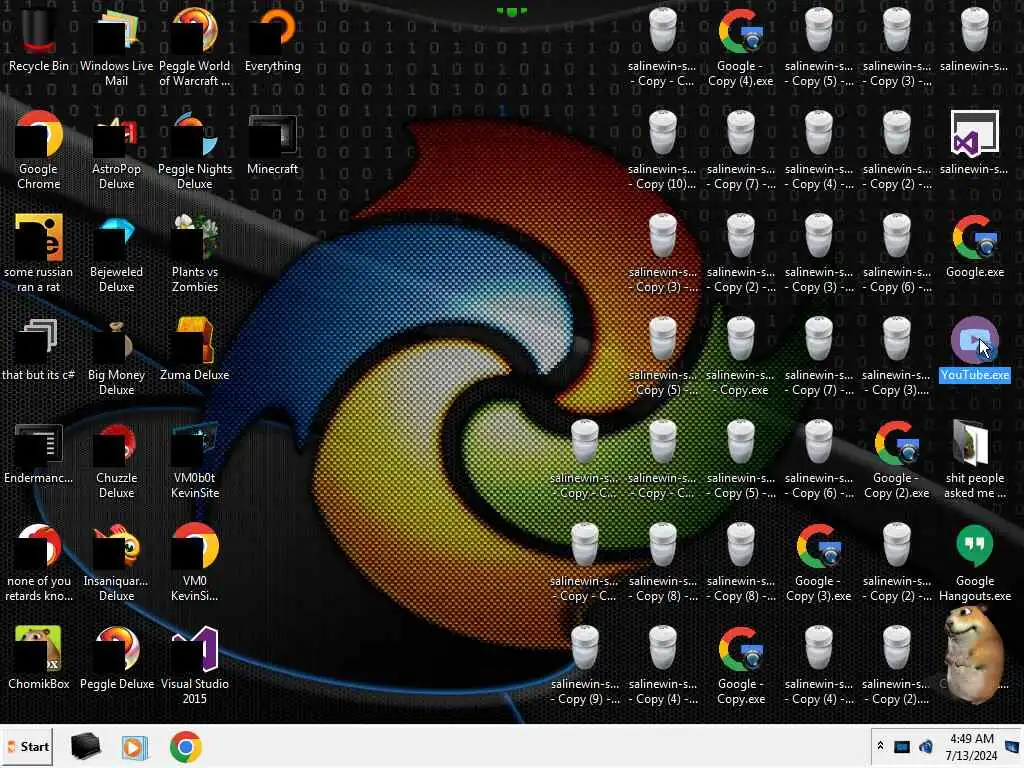
Task: Select the Minecraft desktop icon
Action: (x=273, y=145)
